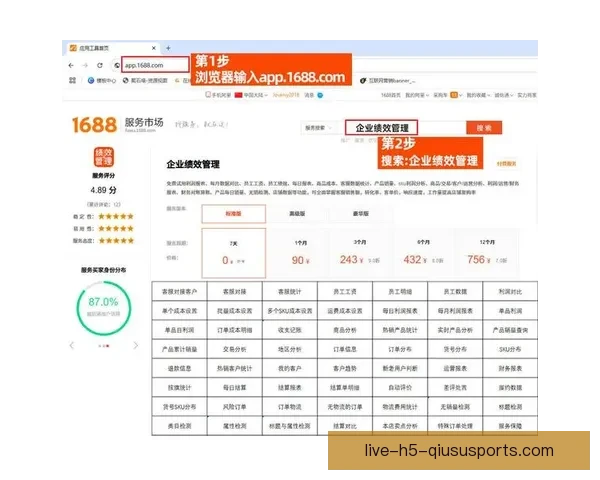Image resolution: width=600 pixels, height=480 pixels.
Task: Click the 我的客户 cell
Action: coord(290,369)
